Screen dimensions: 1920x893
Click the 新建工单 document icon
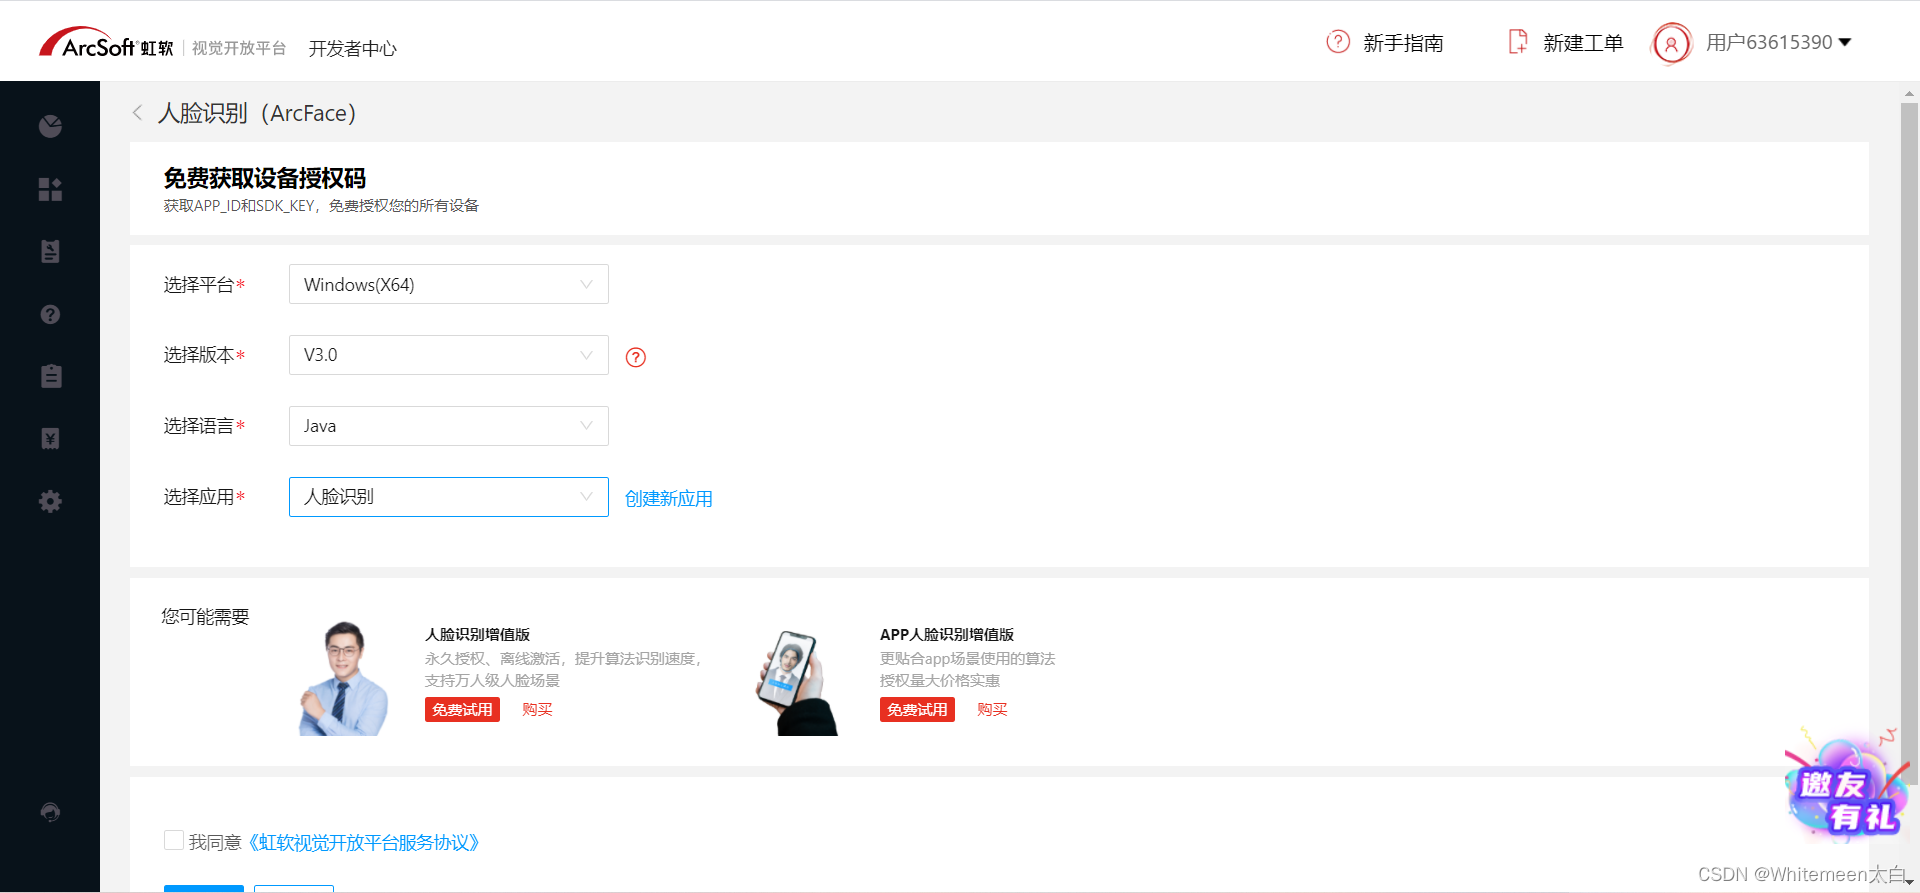(1518, 42)
